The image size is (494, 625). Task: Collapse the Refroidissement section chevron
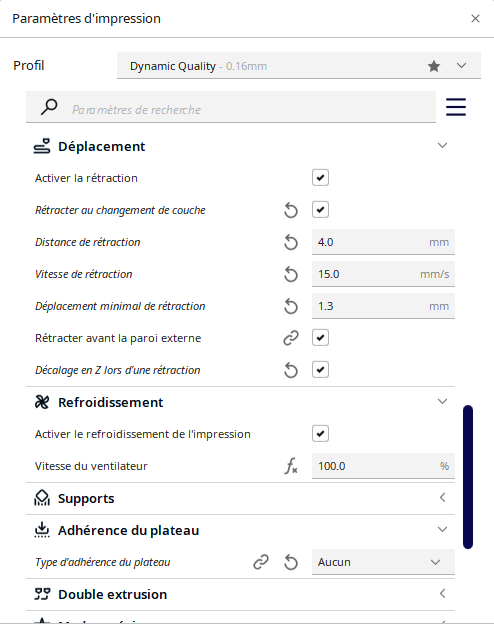(x=442, y=401)
